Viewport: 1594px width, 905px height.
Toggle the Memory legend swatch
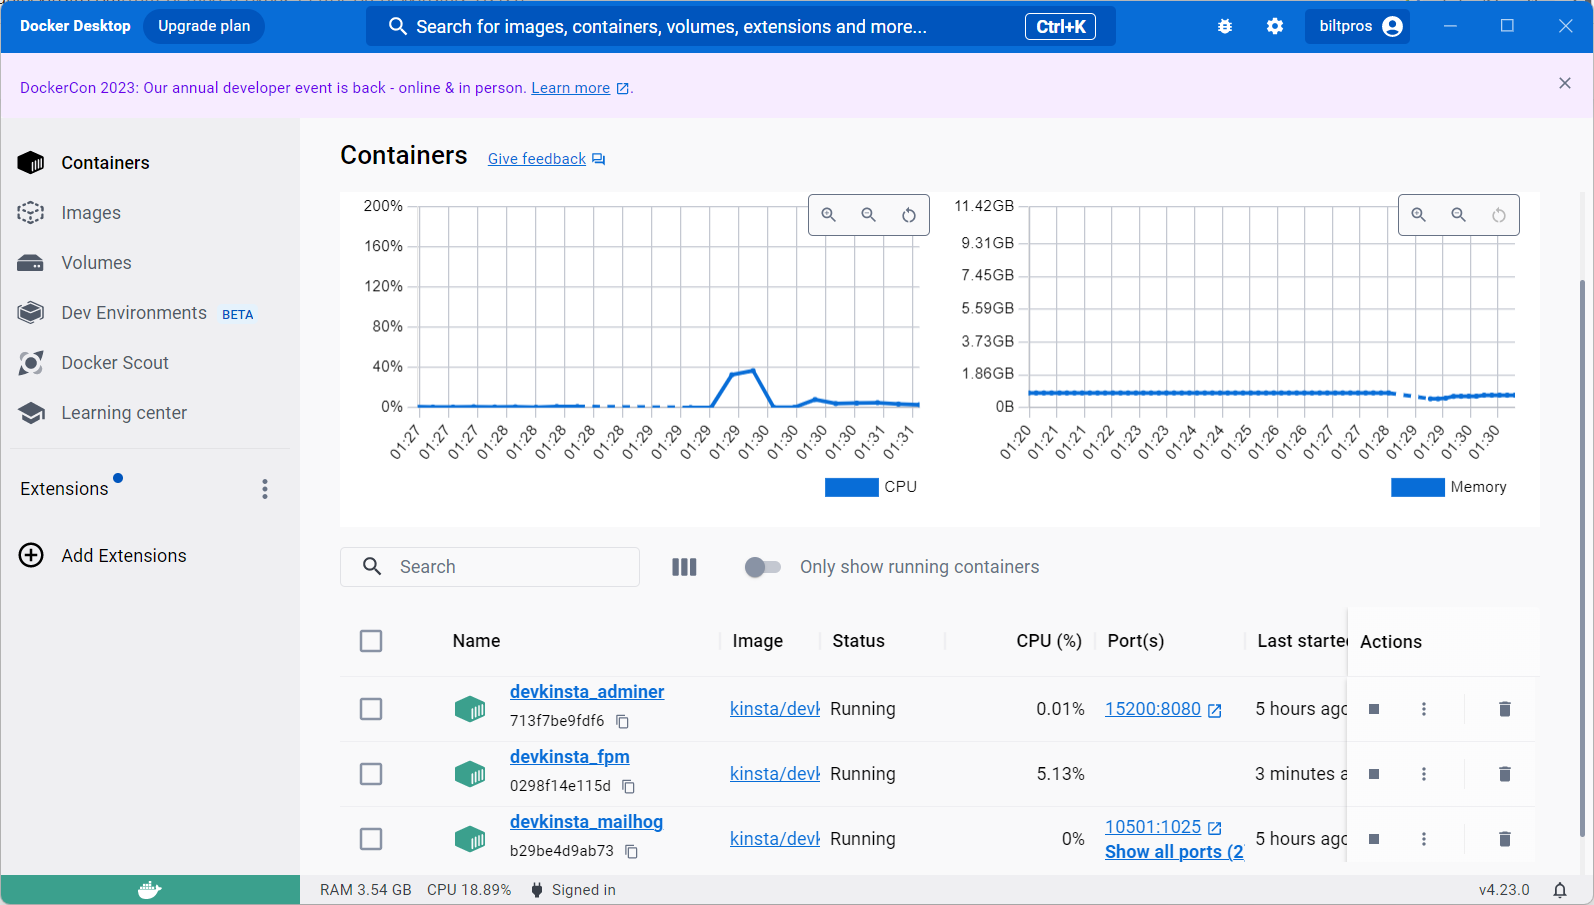[1417, 487]
